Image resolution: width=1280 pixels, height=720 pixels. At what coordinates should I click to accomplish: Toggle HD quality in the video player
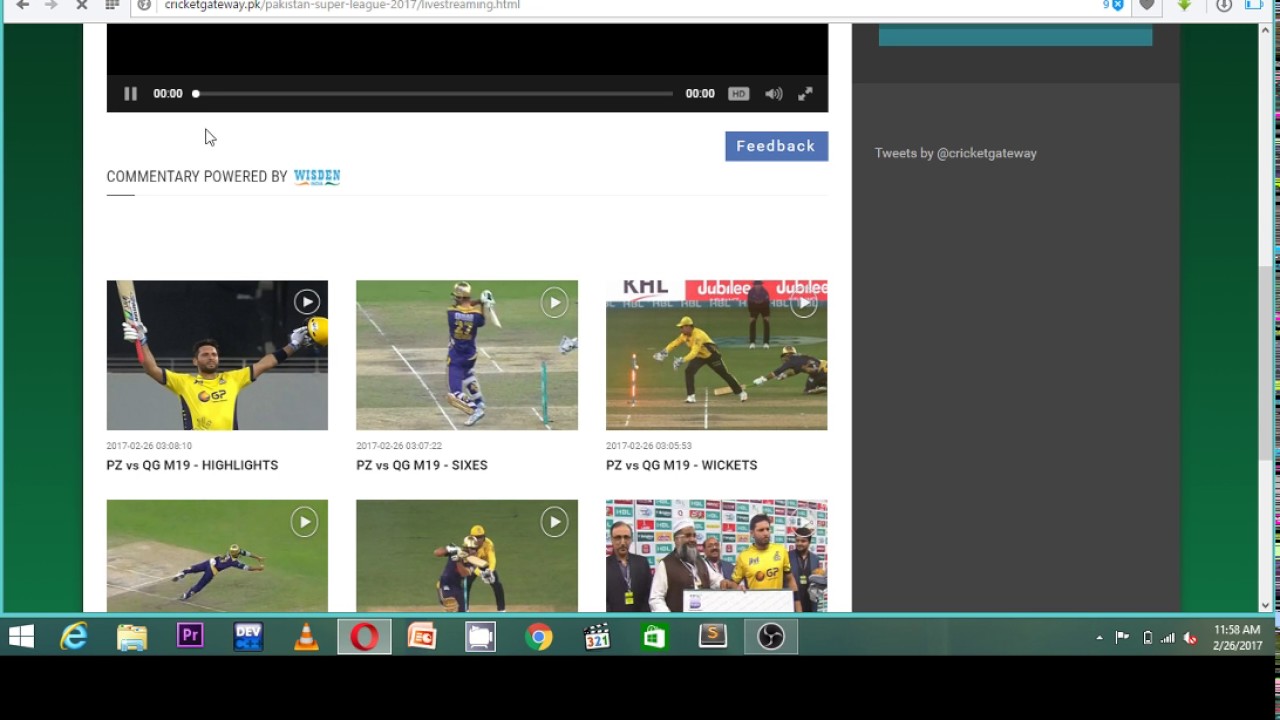738,93
